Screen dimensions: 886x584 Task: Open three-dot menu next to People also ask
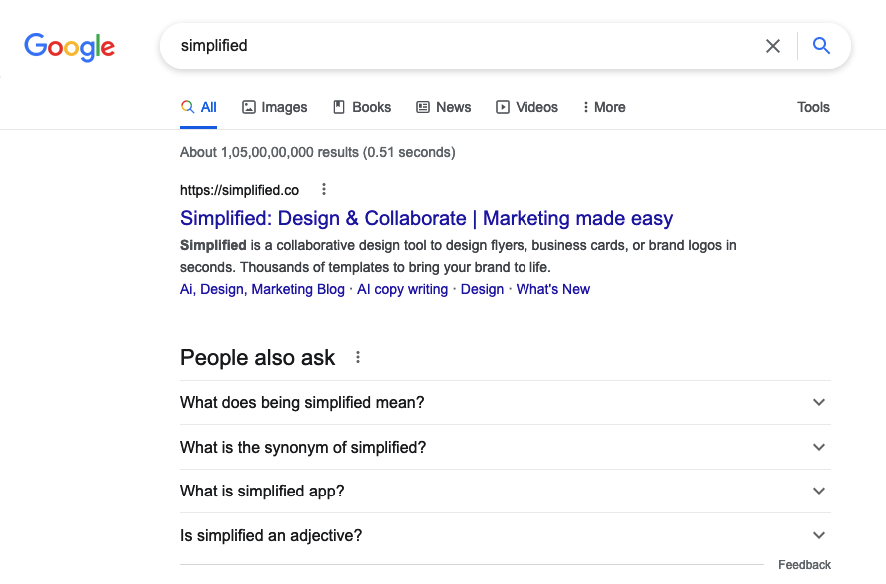358,358
